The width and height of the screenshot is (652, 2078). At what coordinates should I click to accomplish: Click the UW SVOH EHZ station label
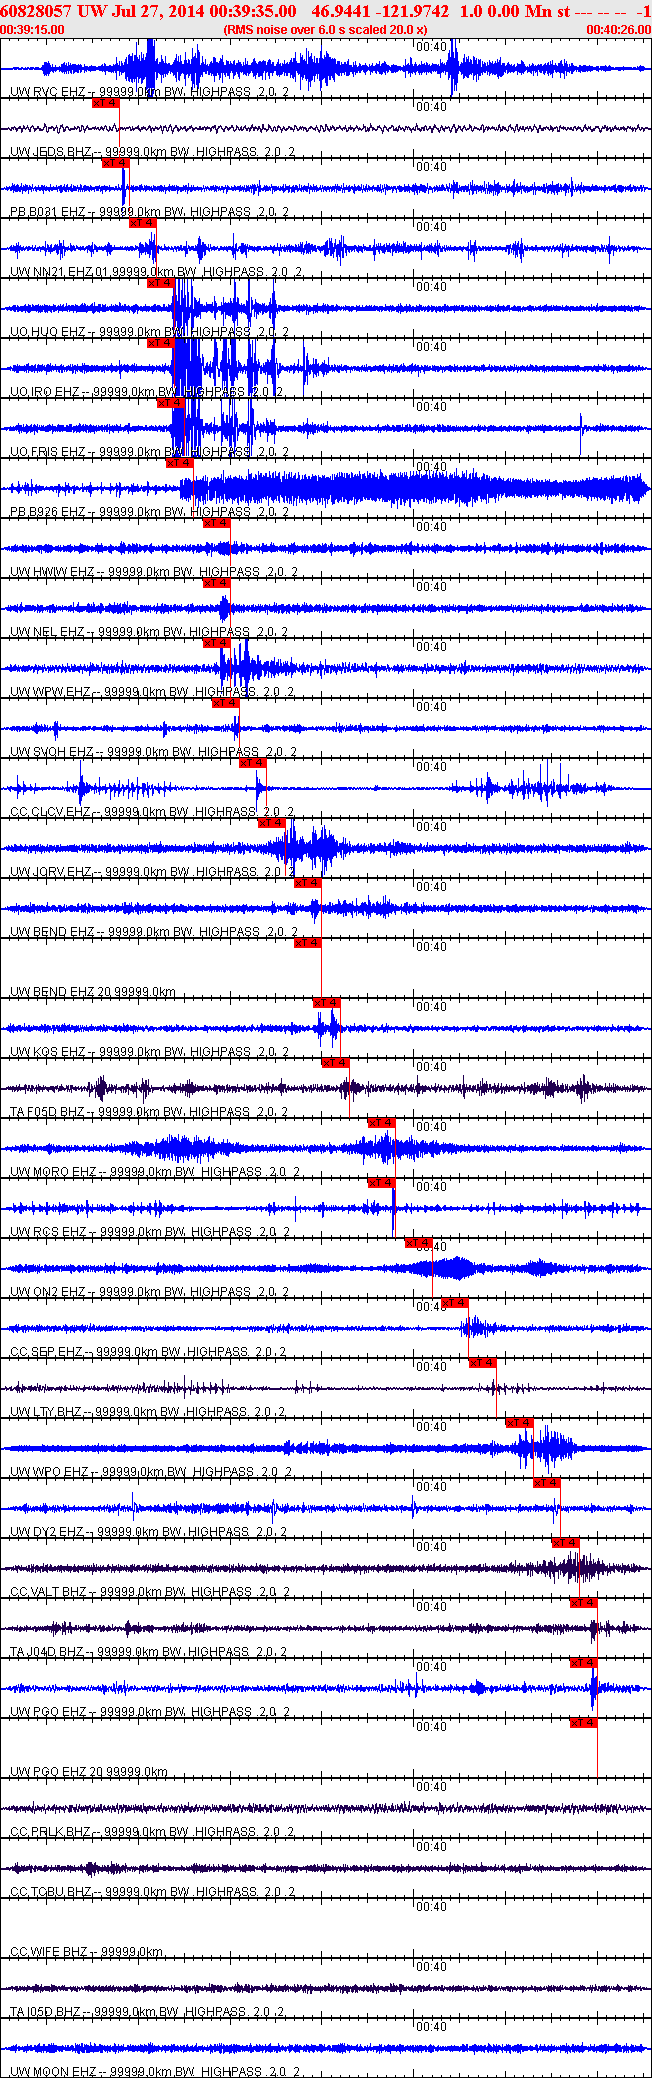[x=153, y=752]
